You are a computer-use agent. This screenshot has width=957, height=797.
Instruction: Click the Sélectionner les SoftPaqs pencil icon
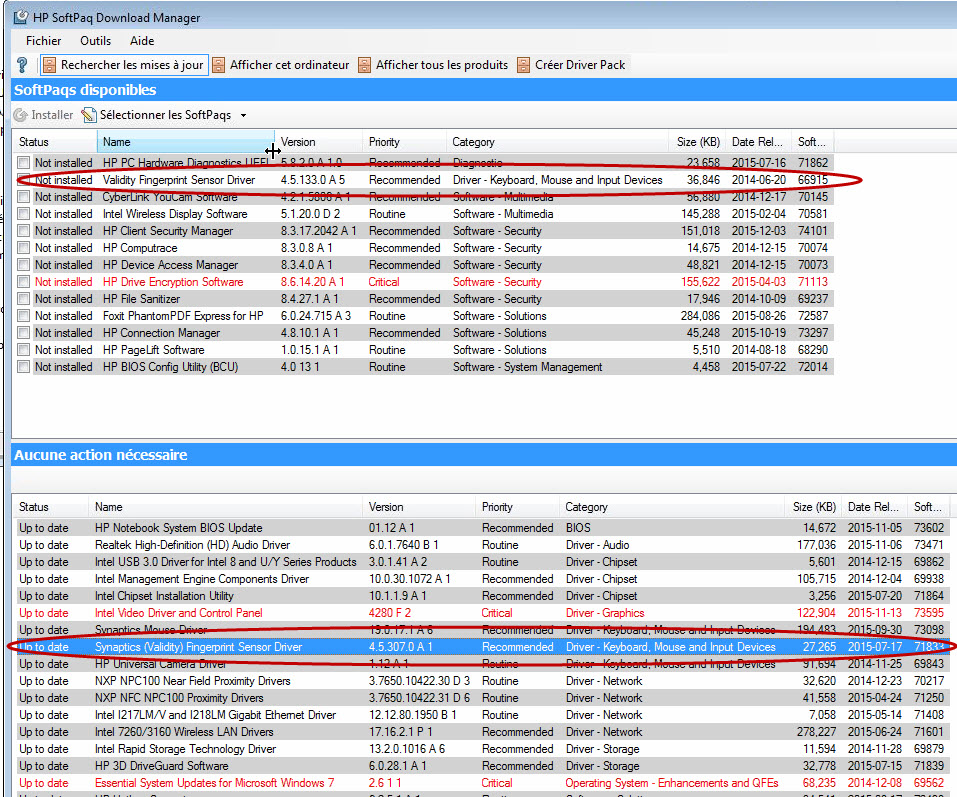coord(89,115)
